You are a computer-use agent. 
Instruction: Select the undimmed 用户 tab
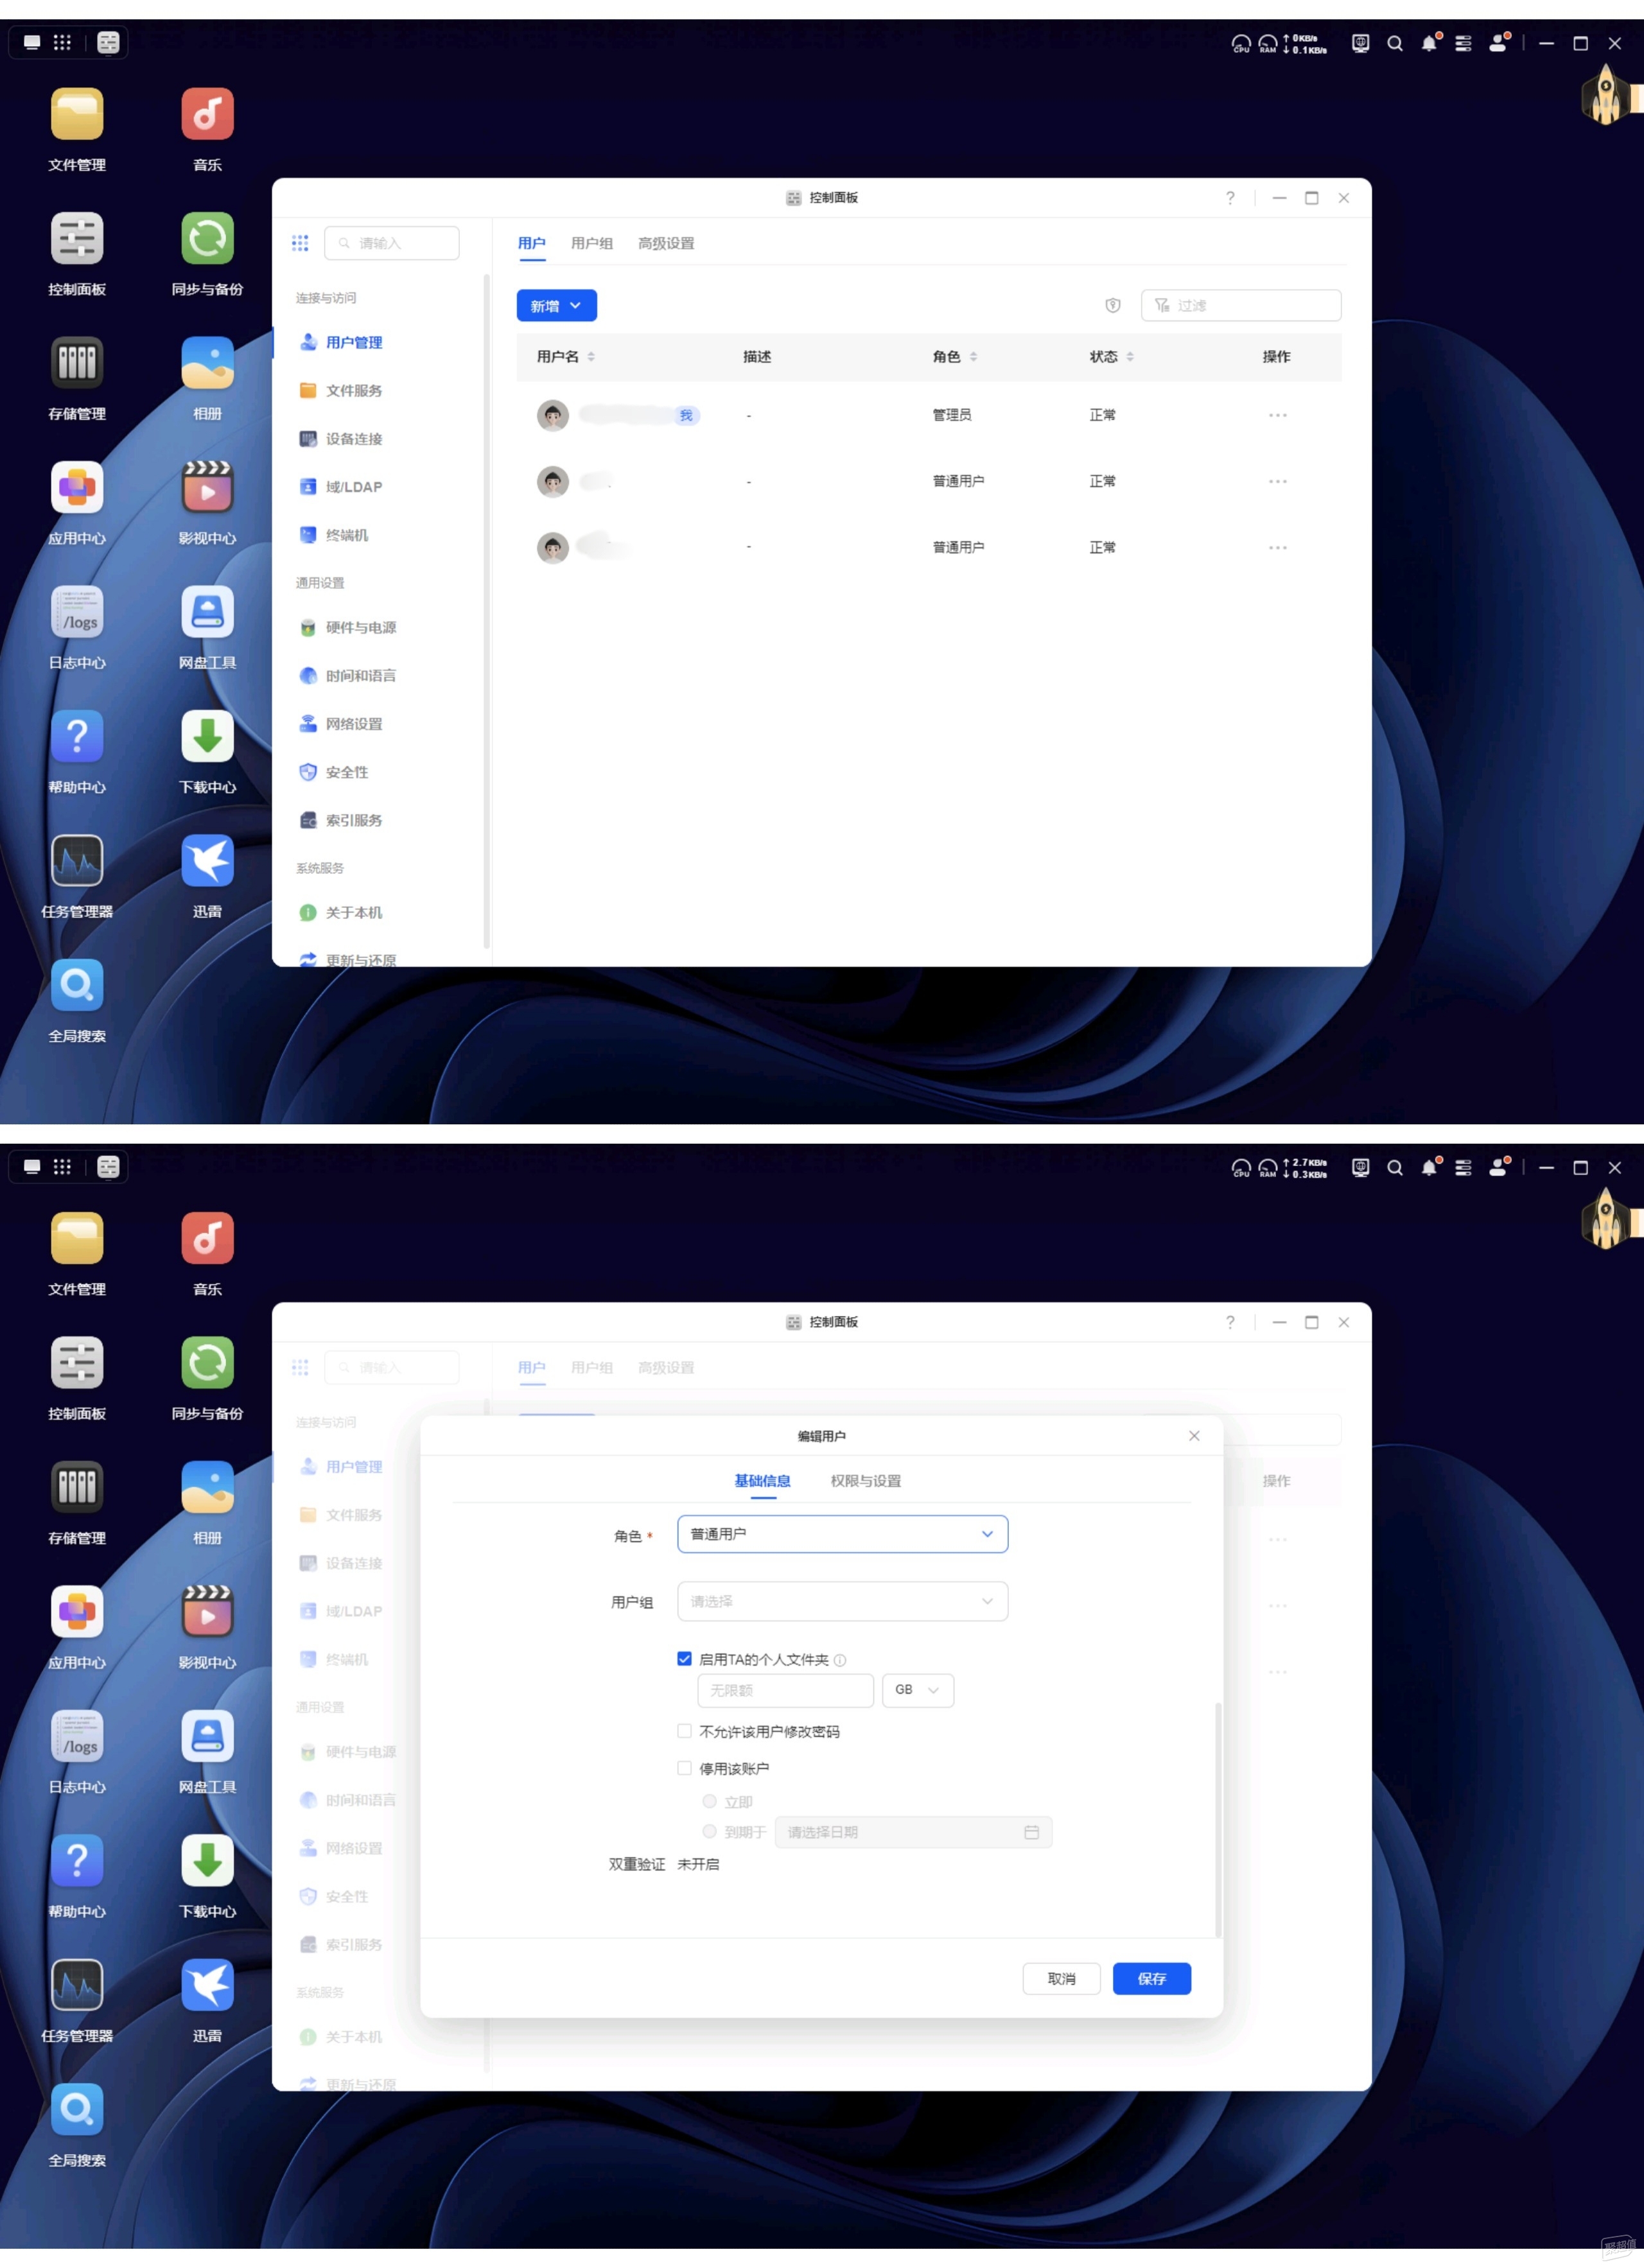pyautogui.click(x=532, y=243)
